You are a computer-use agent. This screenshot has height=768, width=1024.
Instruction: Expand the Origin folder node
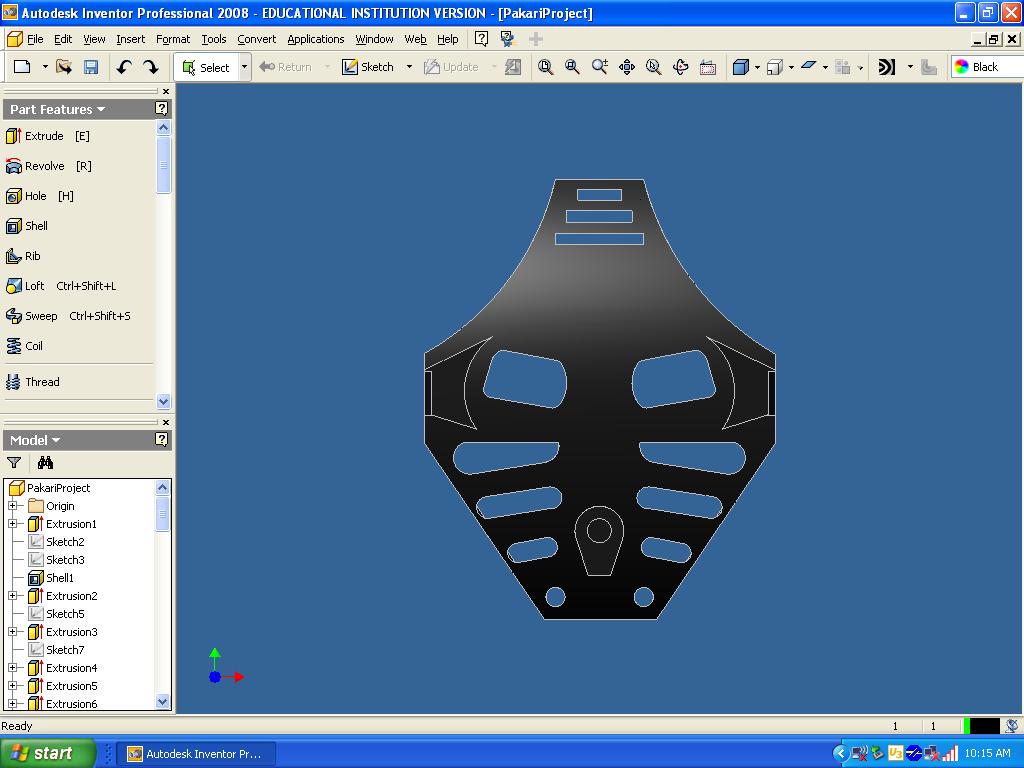14,506
